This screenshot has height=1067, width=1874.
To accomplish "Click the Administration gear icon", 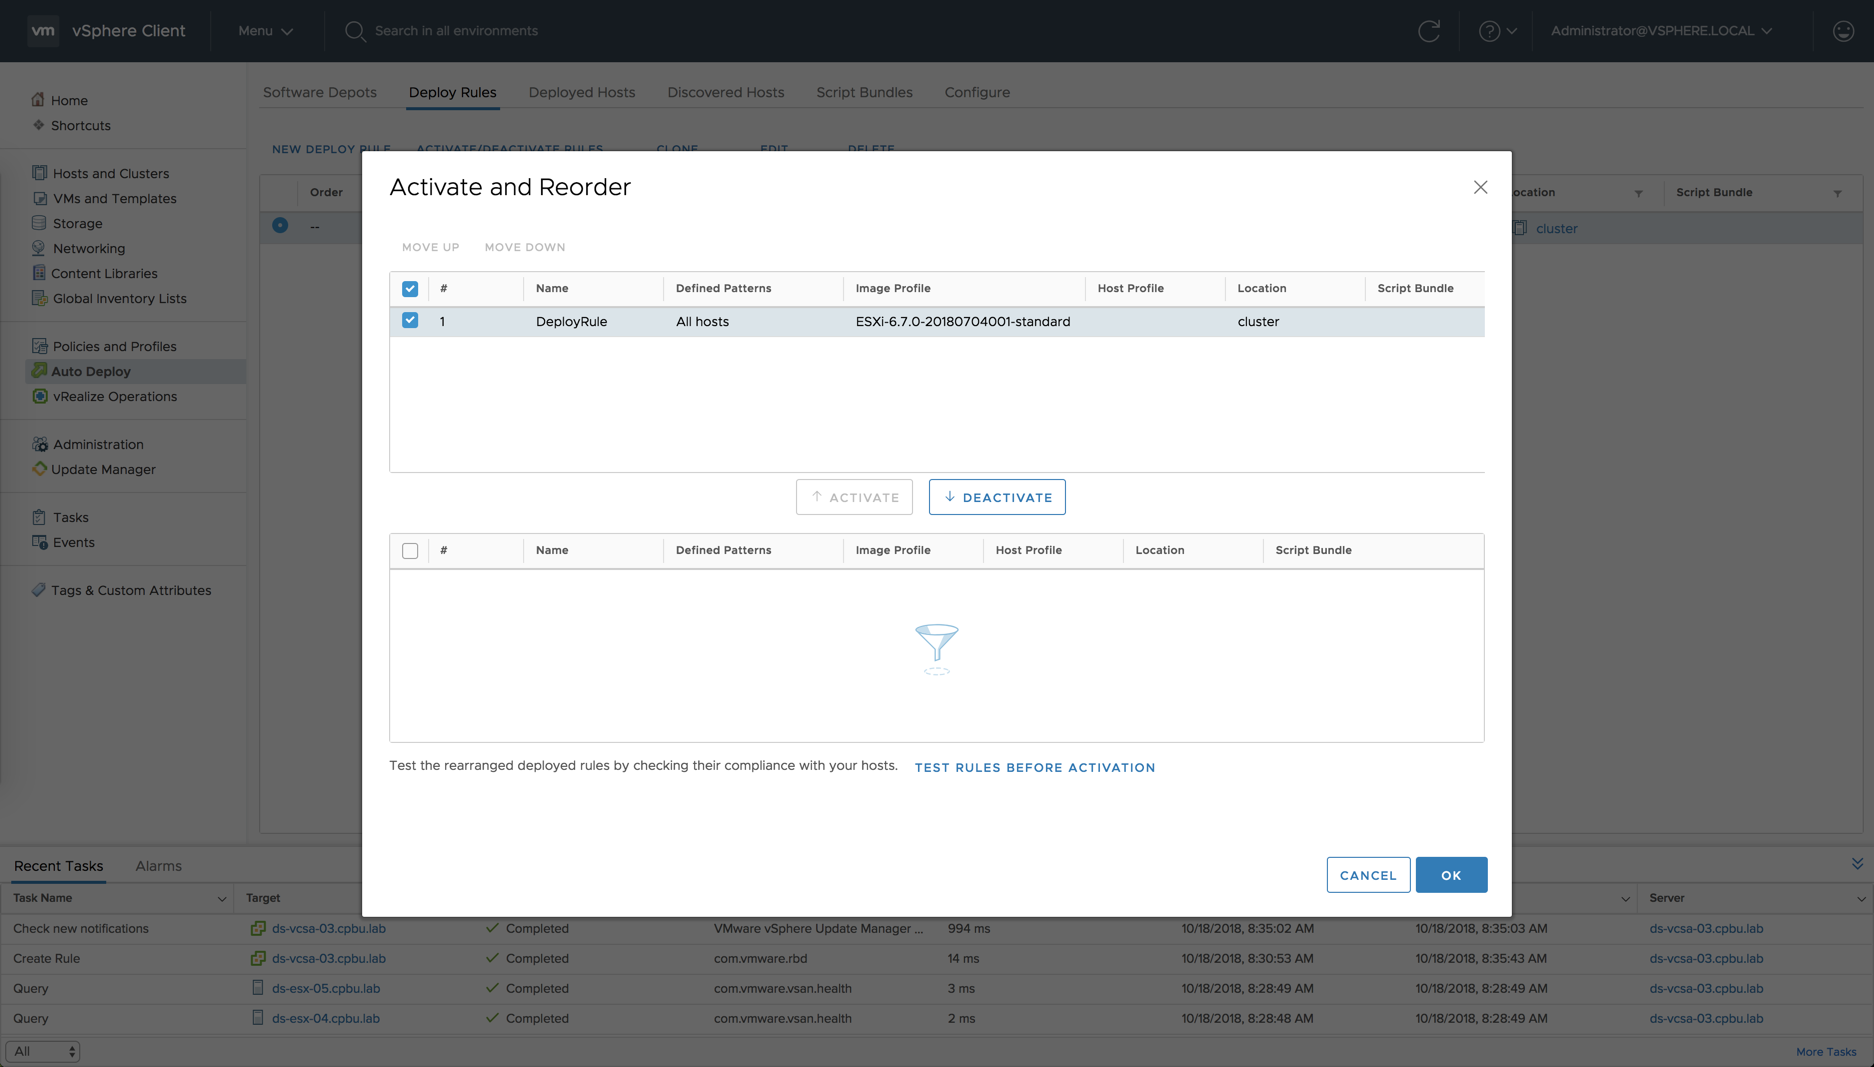I will (39, 444).
